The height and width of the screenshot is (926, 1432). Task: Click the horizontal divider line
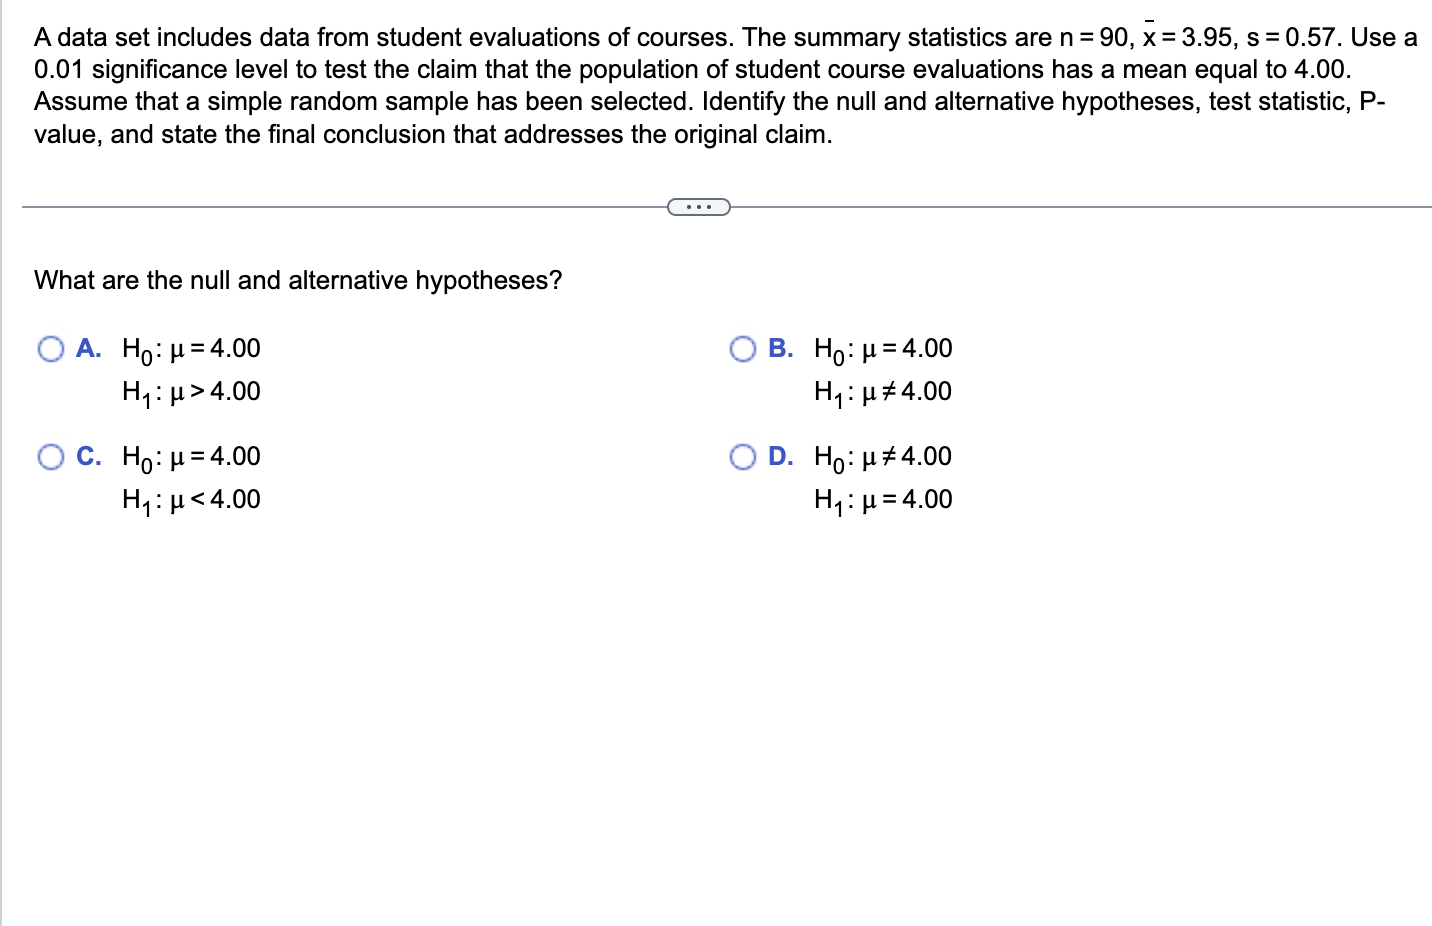pyautogui.click(x=350, y=207)
